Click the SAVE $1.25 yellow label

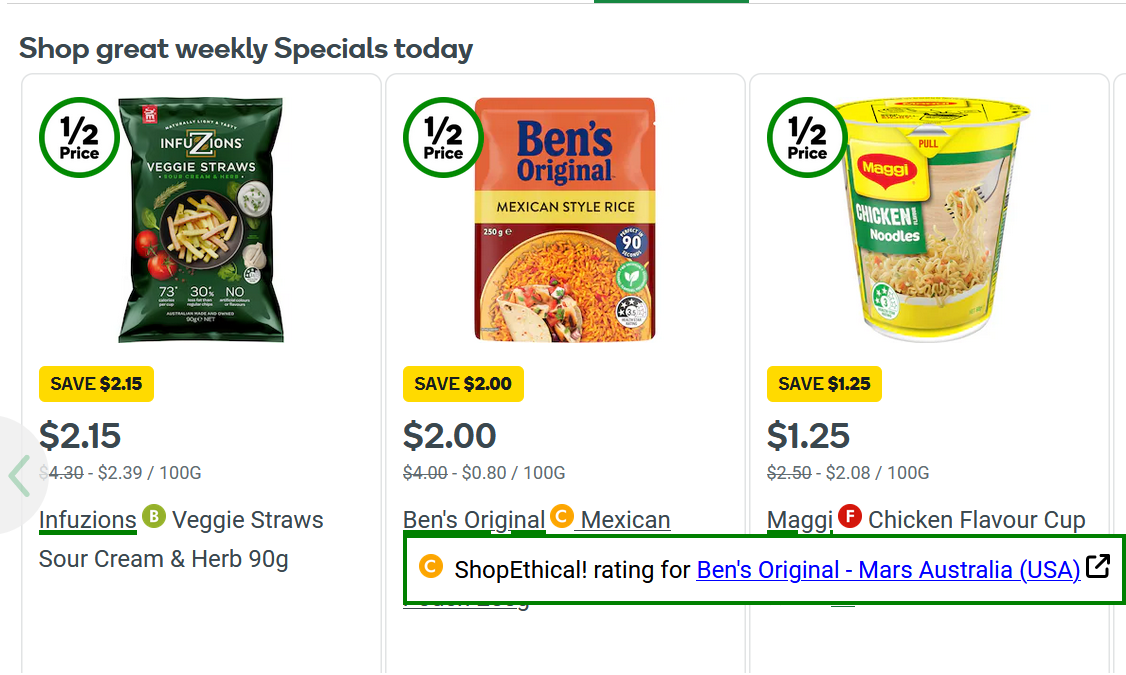click(x=824, y=384)
